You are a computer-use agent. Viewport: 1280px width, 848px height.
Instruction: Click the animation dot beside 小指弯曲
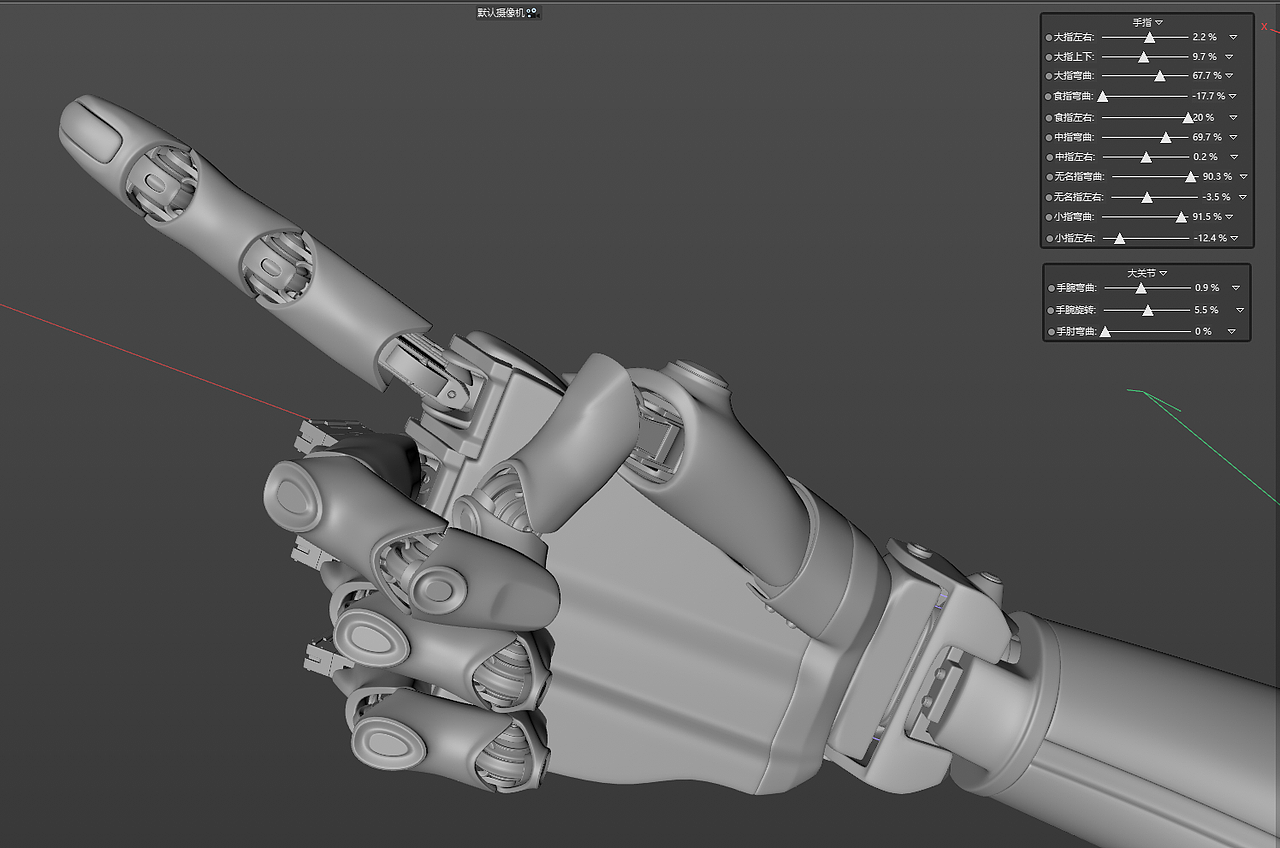tap(1049, 217)
